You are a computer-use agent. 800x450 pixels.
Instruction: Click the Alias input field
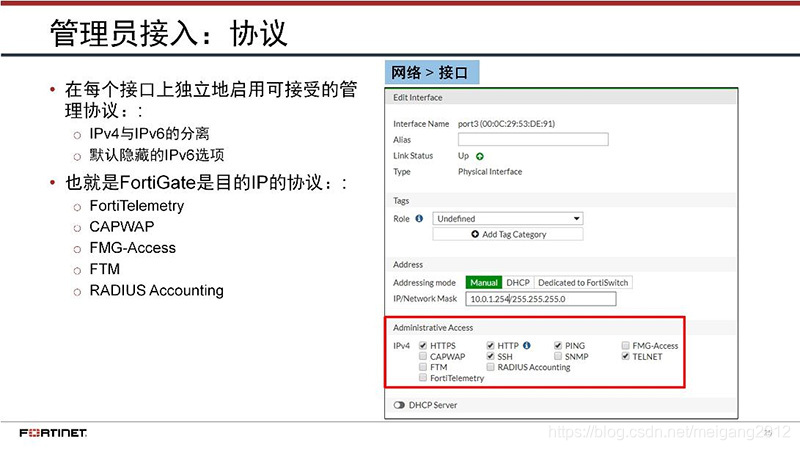(533, 139)
